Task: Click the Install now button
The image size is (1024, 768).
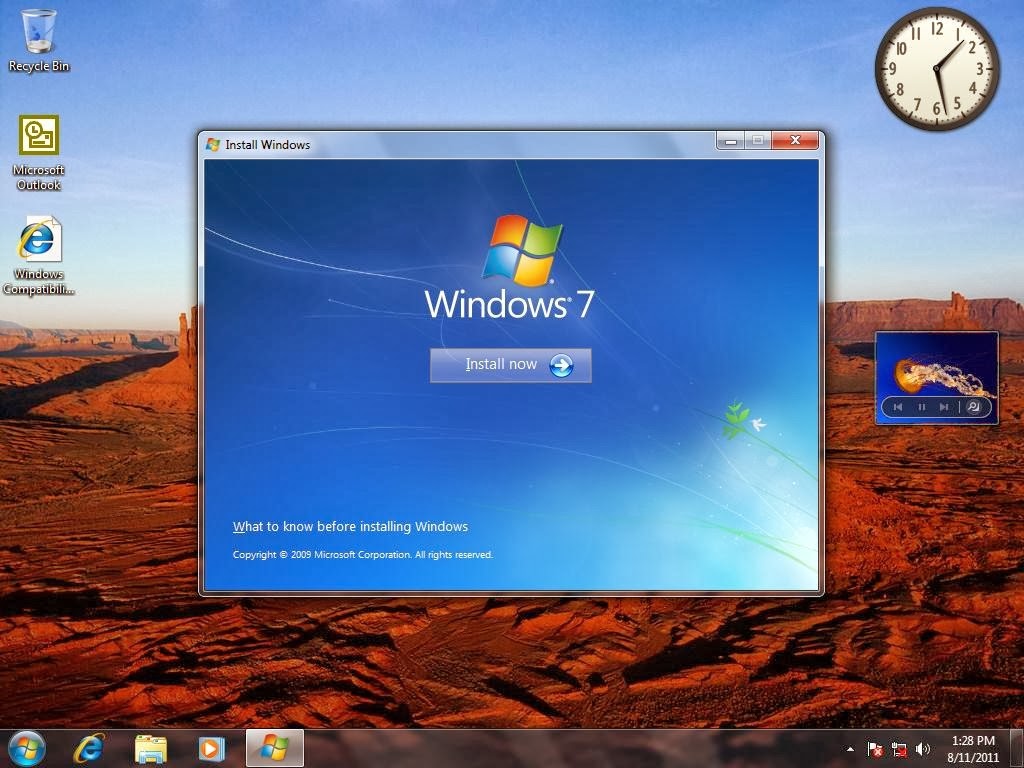Action: point(510,364)
